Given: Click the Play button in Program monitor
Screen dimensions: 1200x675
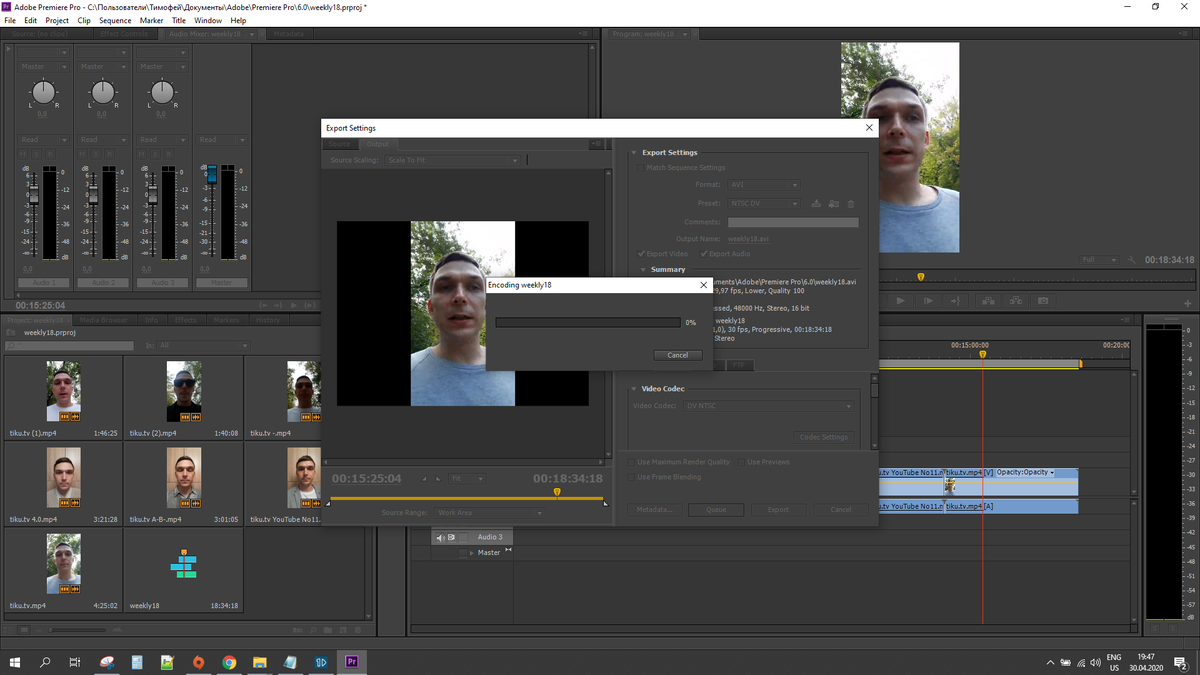Looking at the screenshot, I should (900, 300).
